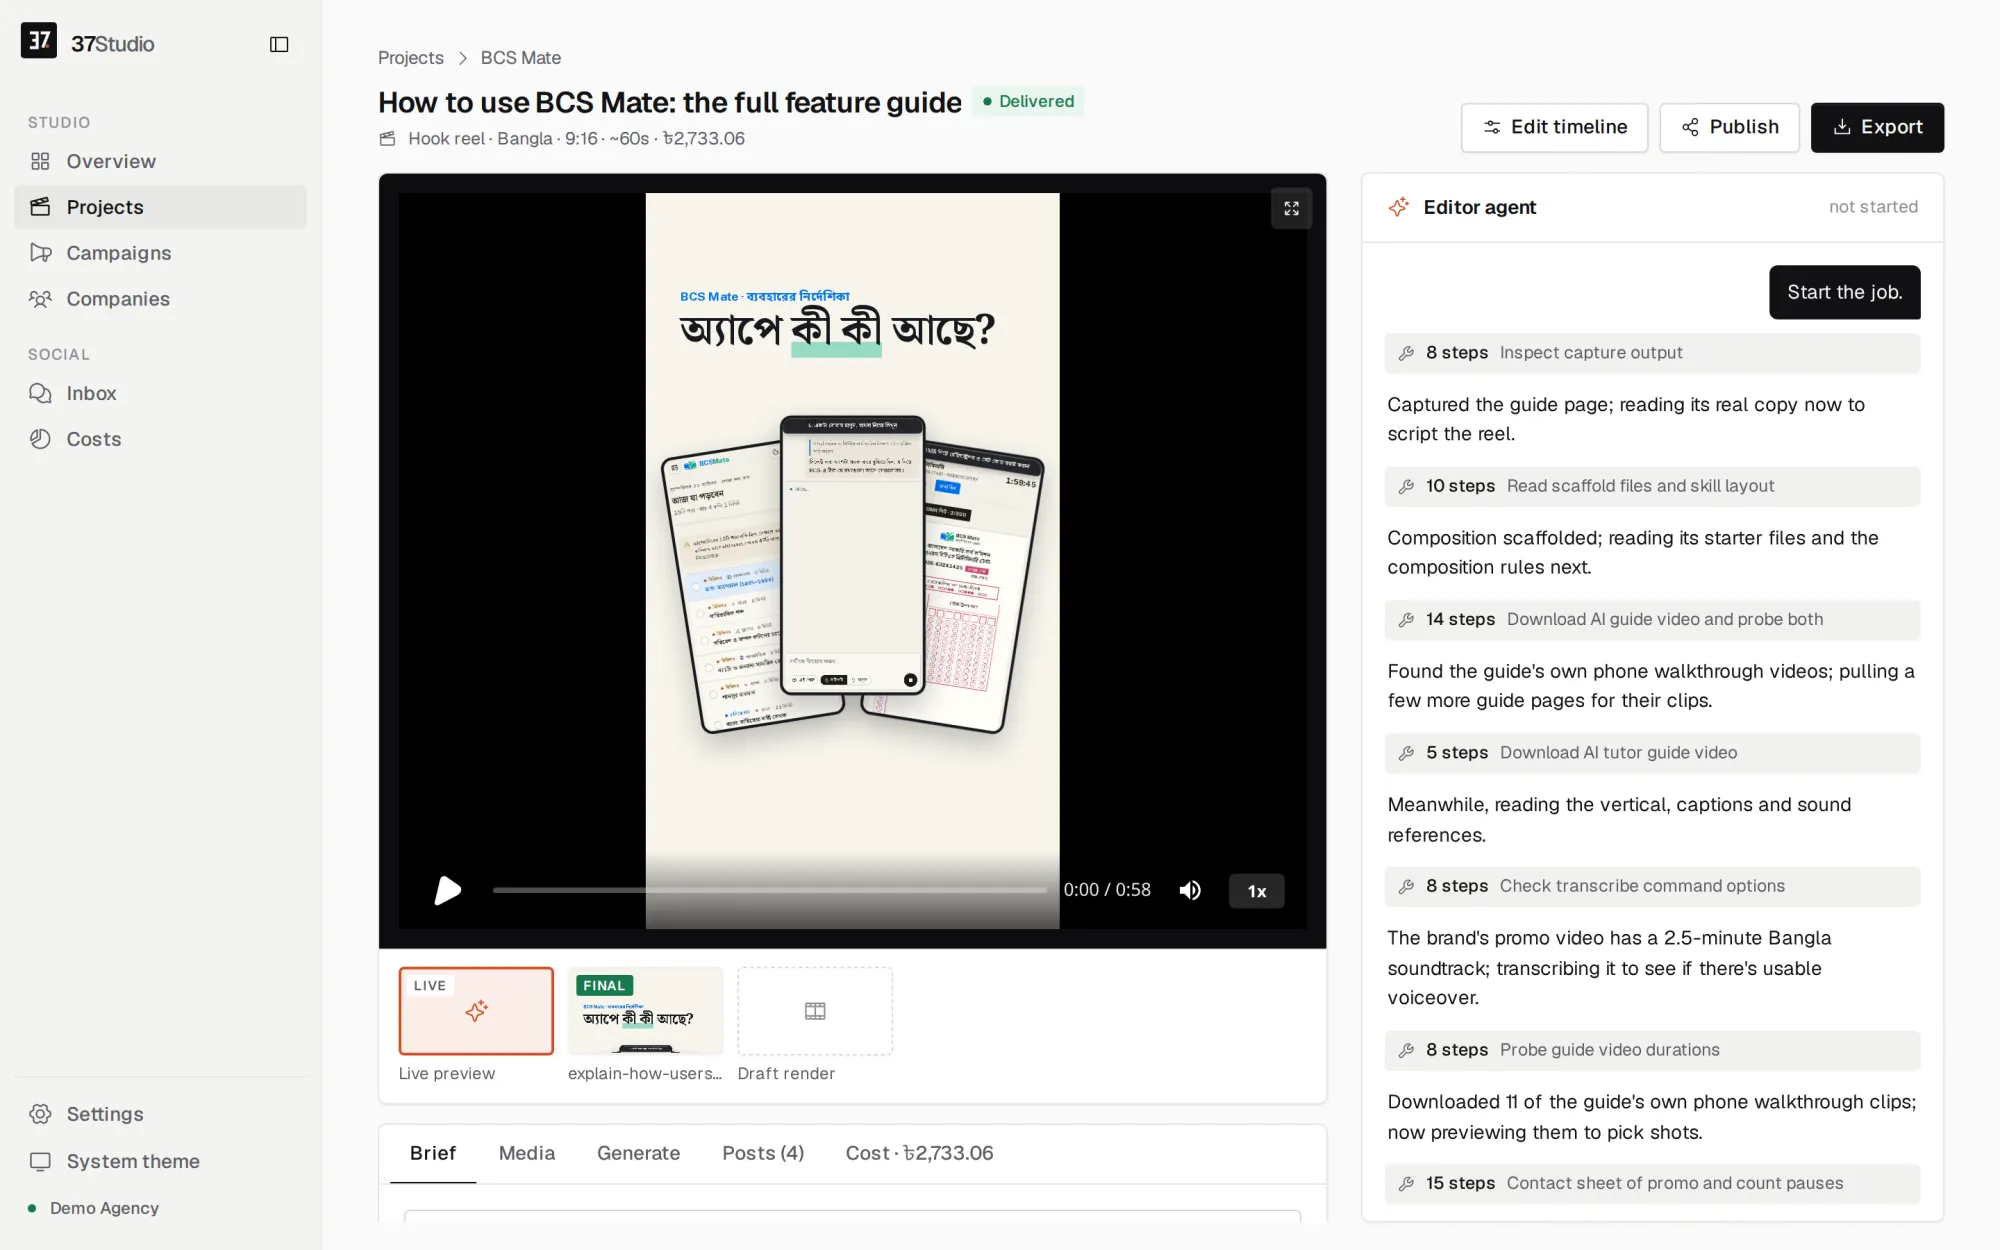Click the Publish button

pos(1729,127)
